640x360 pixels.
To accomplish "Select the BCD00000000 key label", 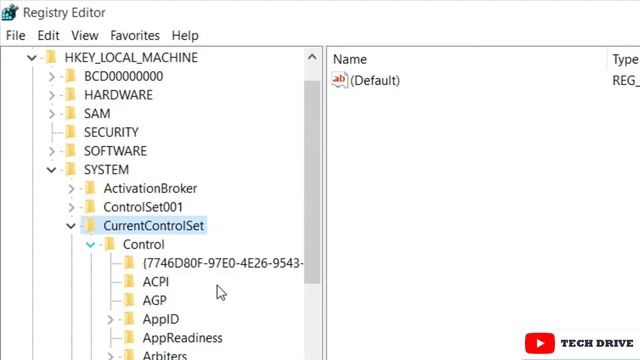I will click(123, 76).
